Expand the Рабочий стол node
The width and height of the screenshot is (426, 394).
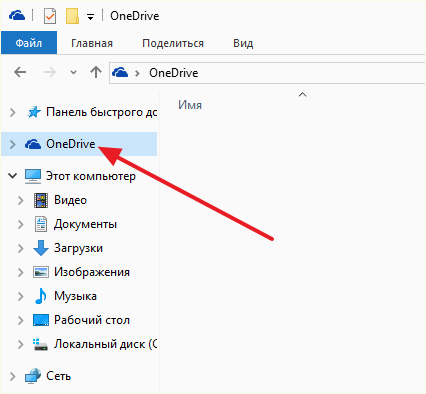click(21, 320)
